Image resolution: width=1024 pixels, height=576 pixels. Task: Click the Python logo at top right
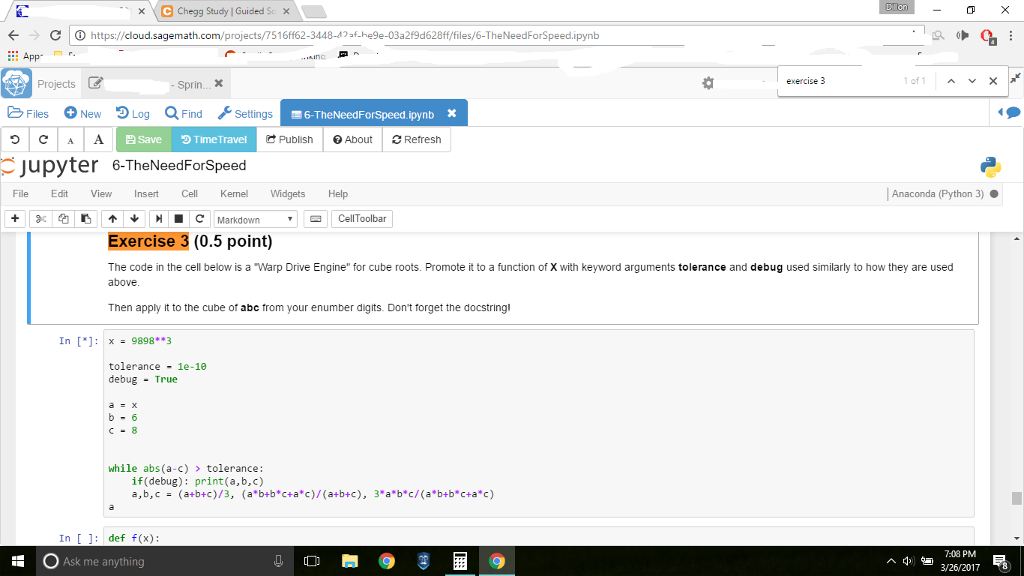(990, 166)
